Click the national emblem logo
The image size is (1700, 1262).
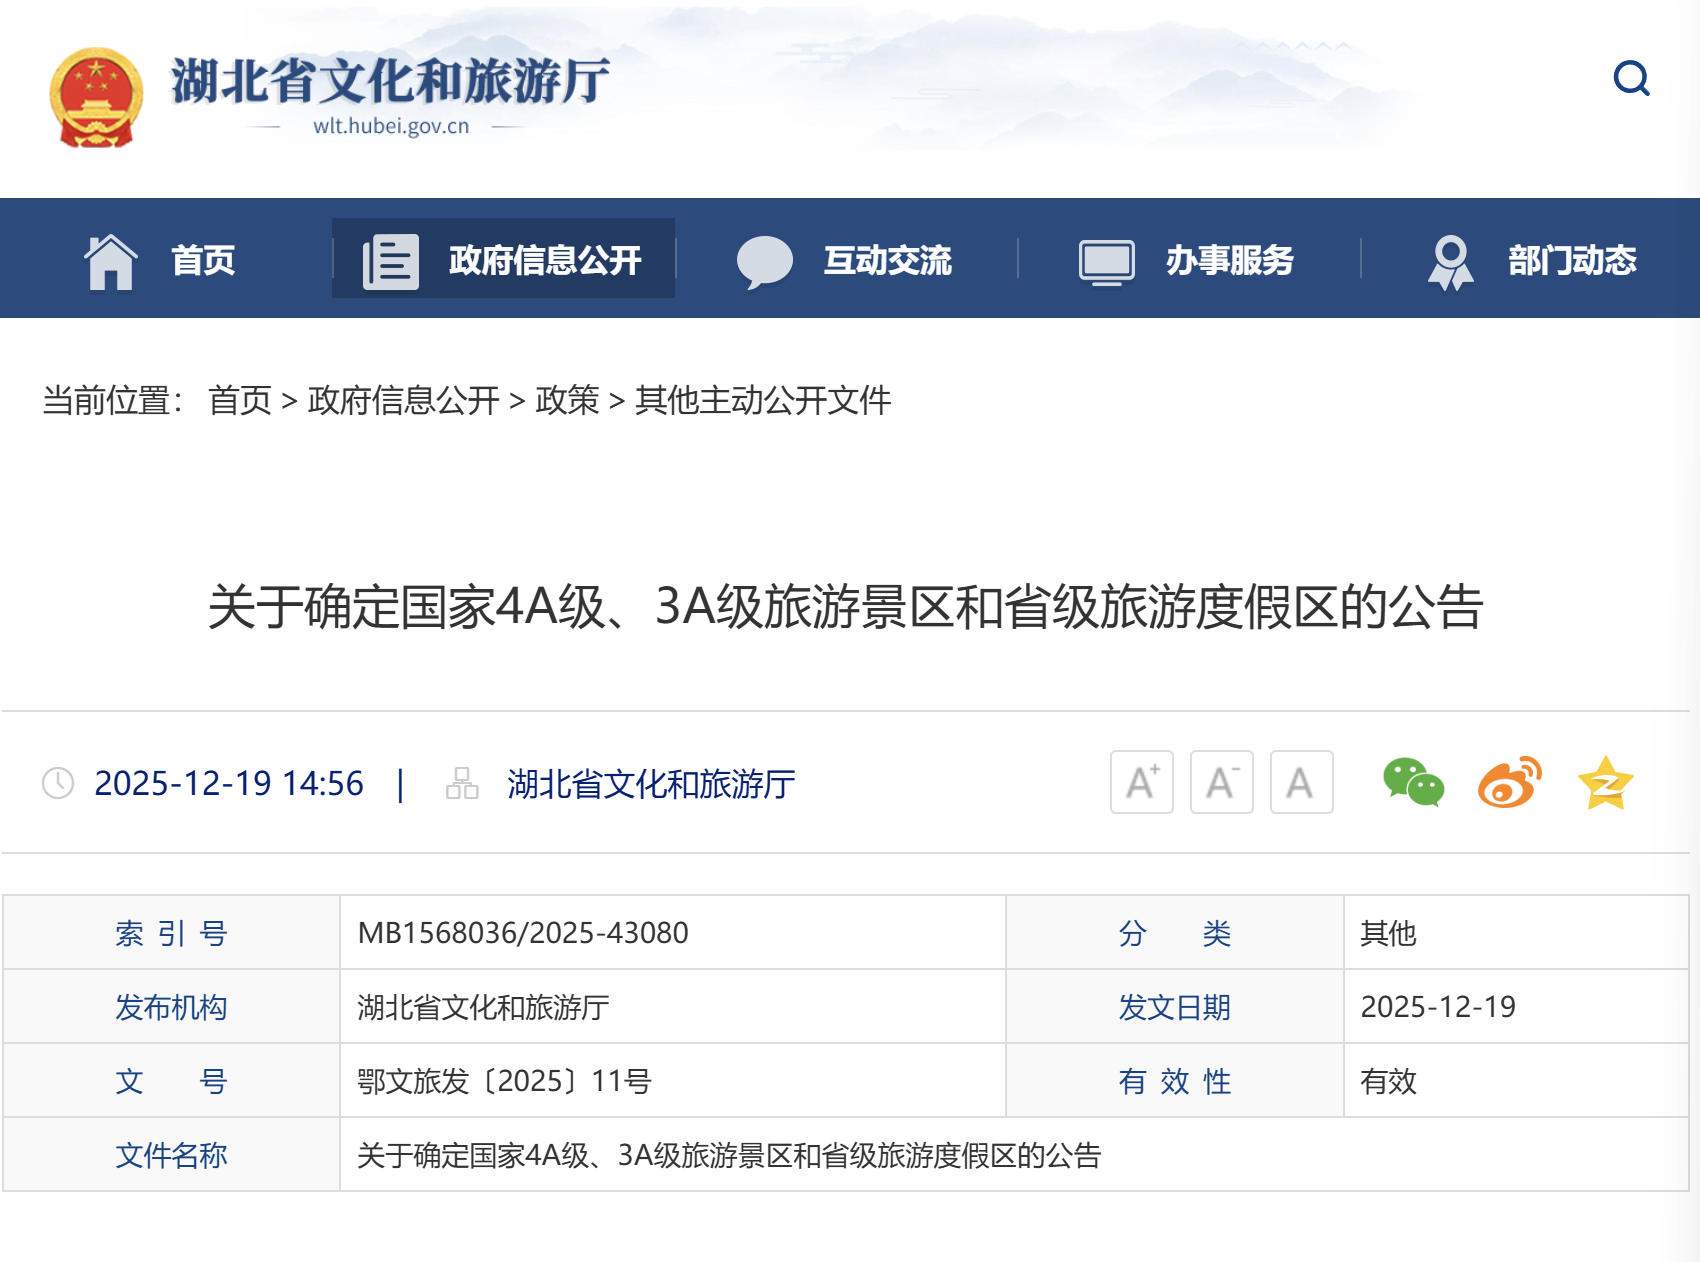[x=96, y=98]
